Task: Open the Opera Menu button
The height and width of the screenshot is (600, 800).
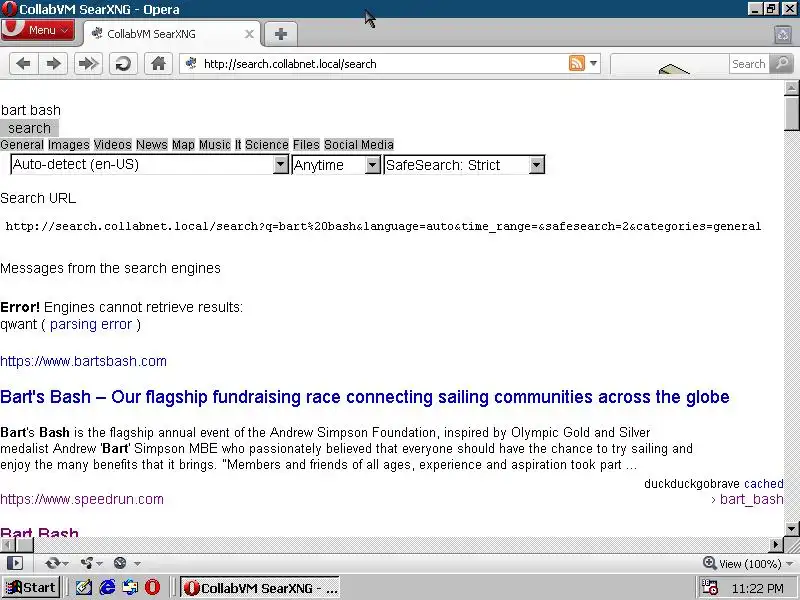Action: [38, 31]
